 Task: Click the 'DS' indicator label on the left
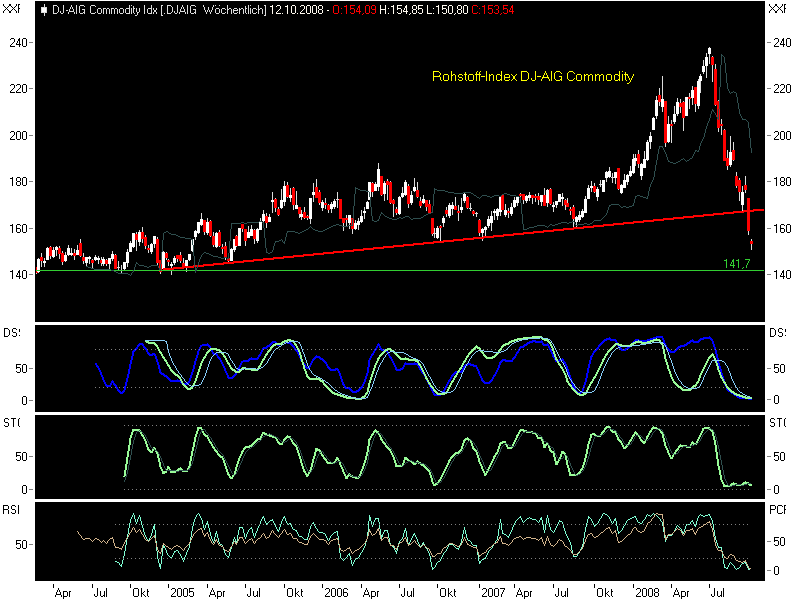point(11,333)
